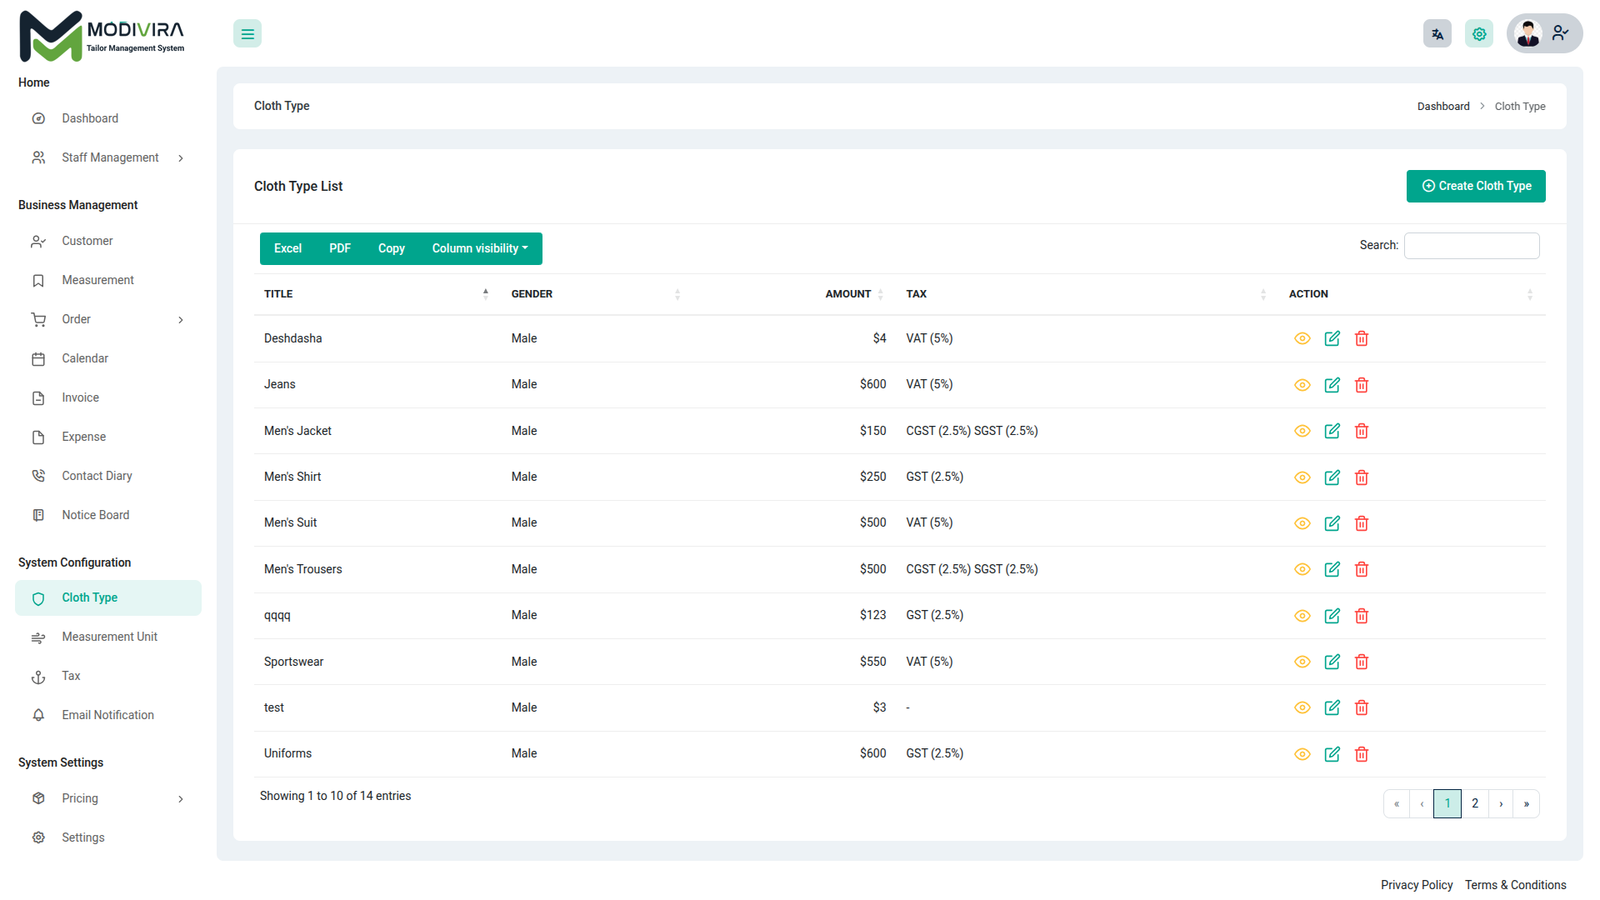Export the list to Excel
Viewport: 1600px width, 900px height.
tap(288, 249)
